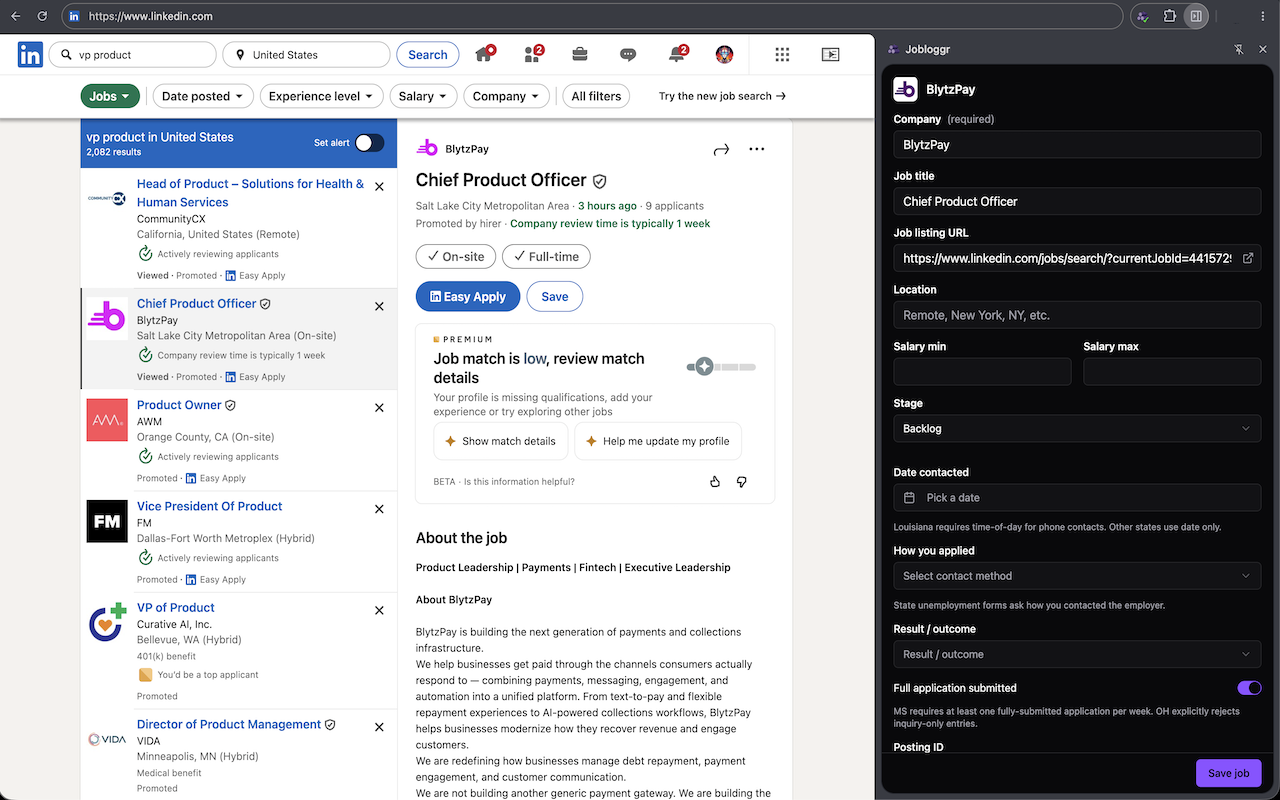The height and width of the screenshot is (800, 1280).
Task: Open the browser extensions puzzle icon
Action: (x=1169, y=16)
